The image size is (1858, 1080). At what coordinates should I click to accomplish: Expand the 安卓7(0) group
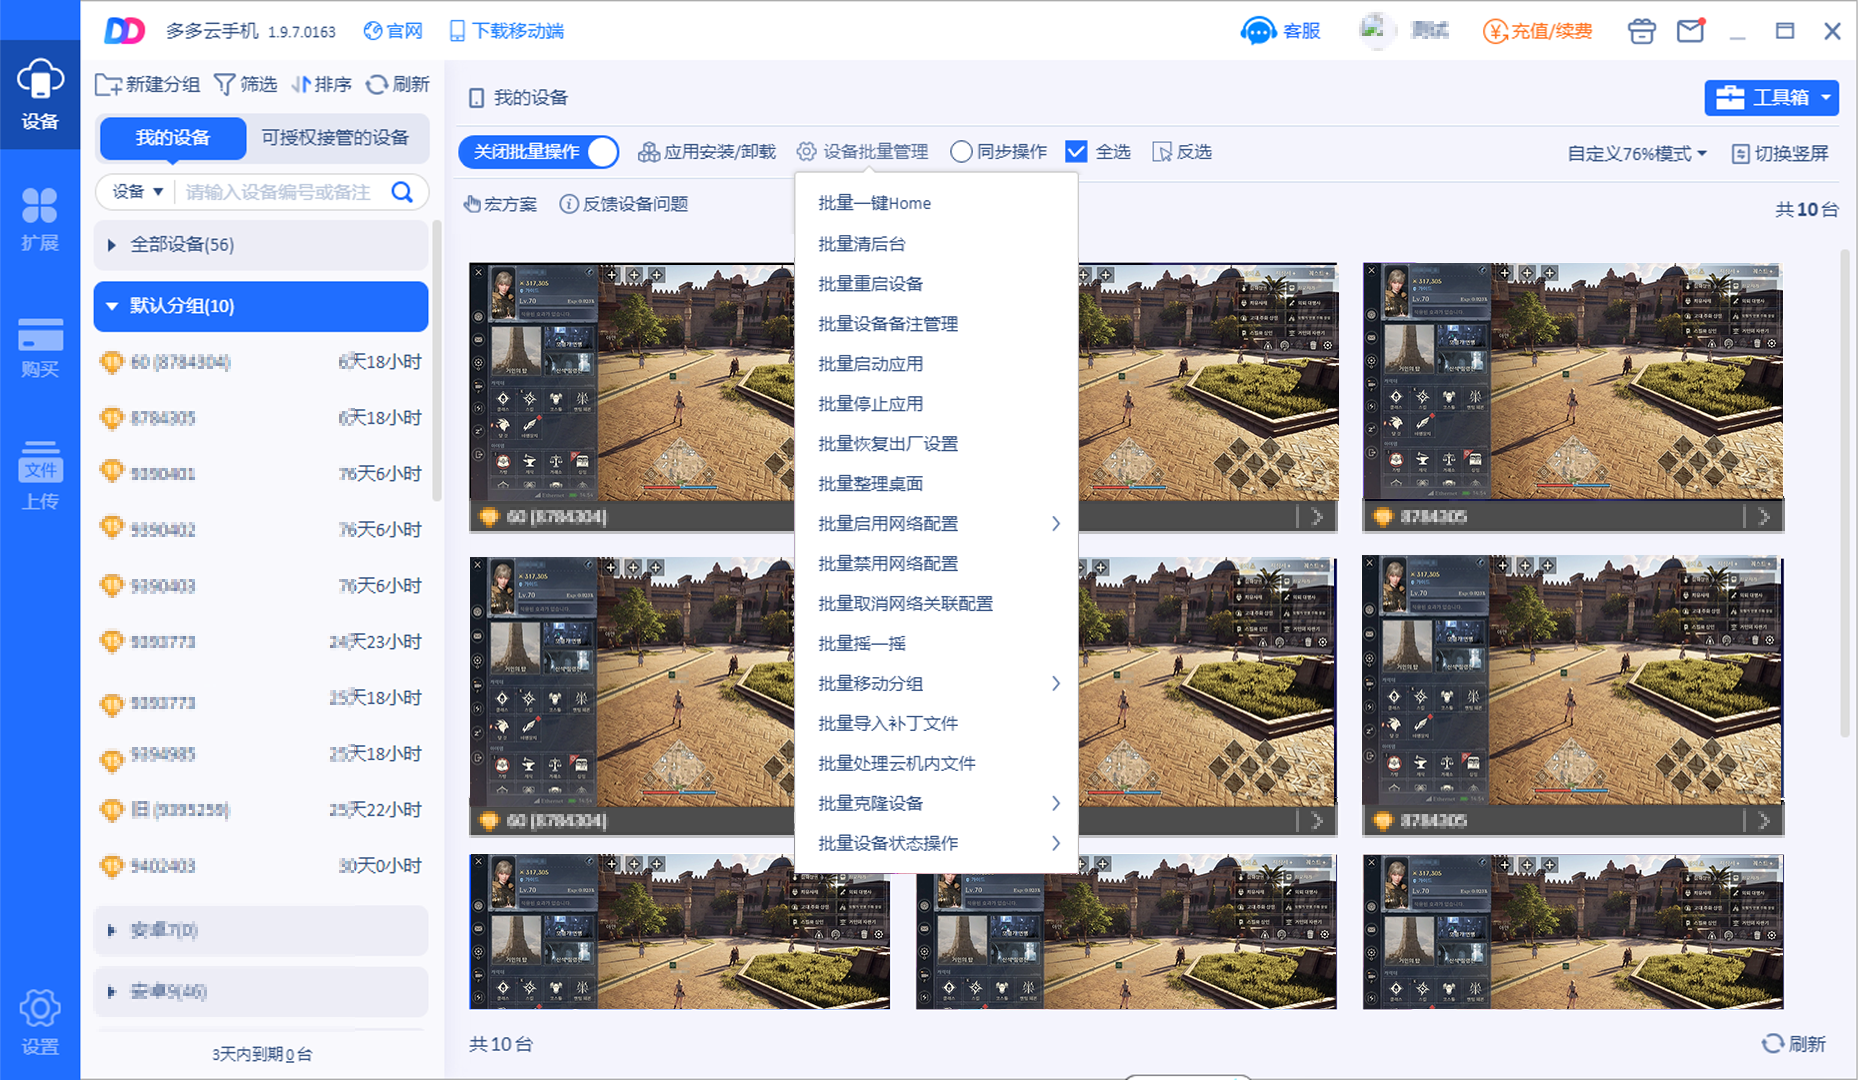[261, 931]
